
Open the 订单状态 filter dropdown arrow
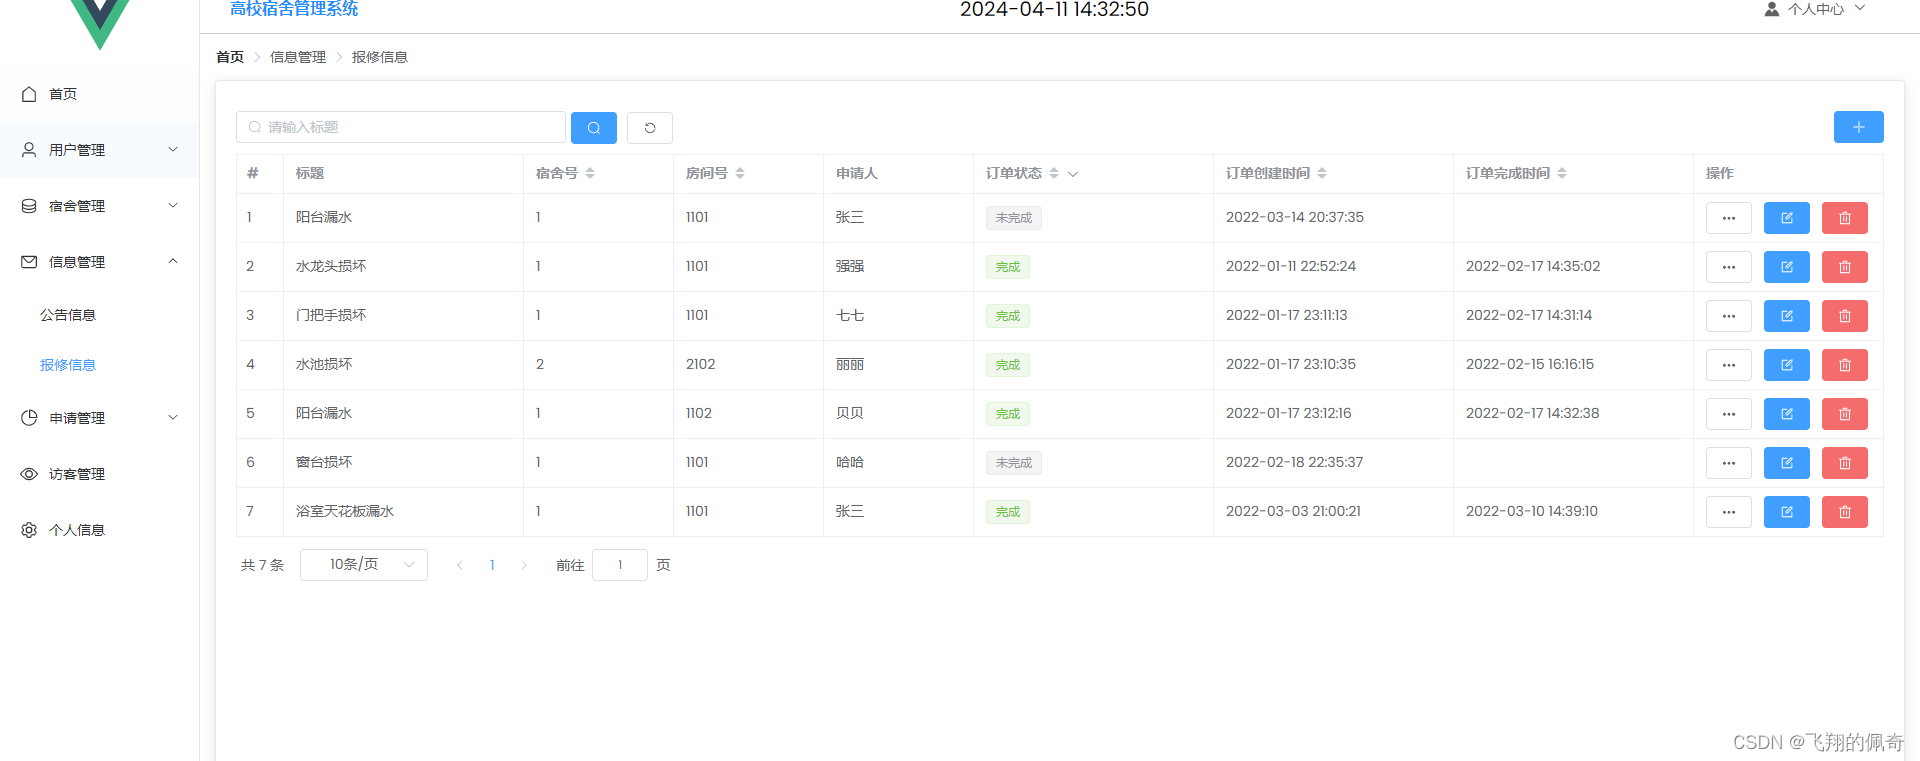[x=1073, y=174]
